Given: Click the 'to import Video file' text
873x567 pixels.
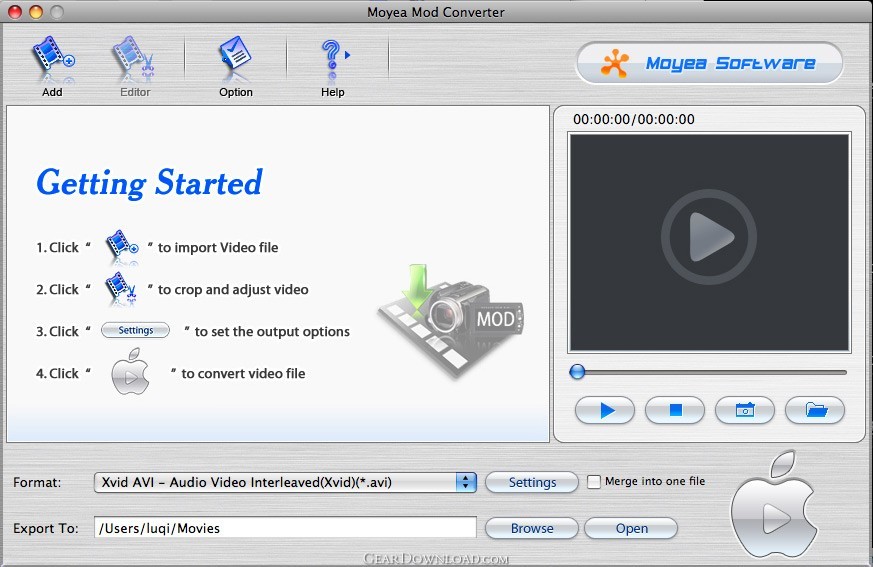Looking at the screenshot, I should pyautogui.click(x=218, y=247).
